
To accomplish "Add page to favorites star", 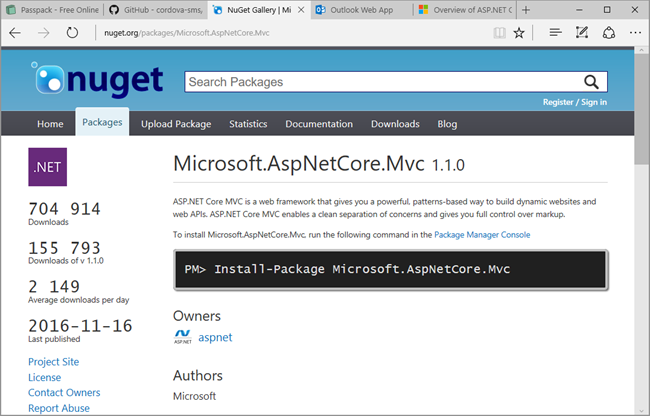I will (x=519, y=33).
